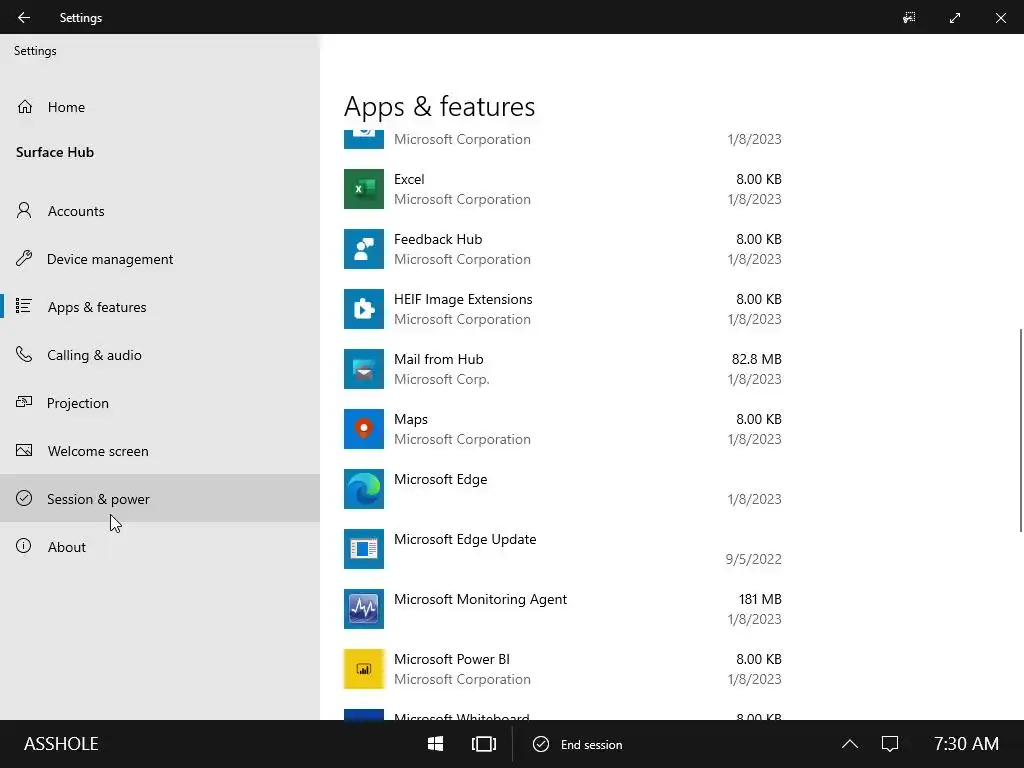Open the About settings page

click(x=160, y=547)
